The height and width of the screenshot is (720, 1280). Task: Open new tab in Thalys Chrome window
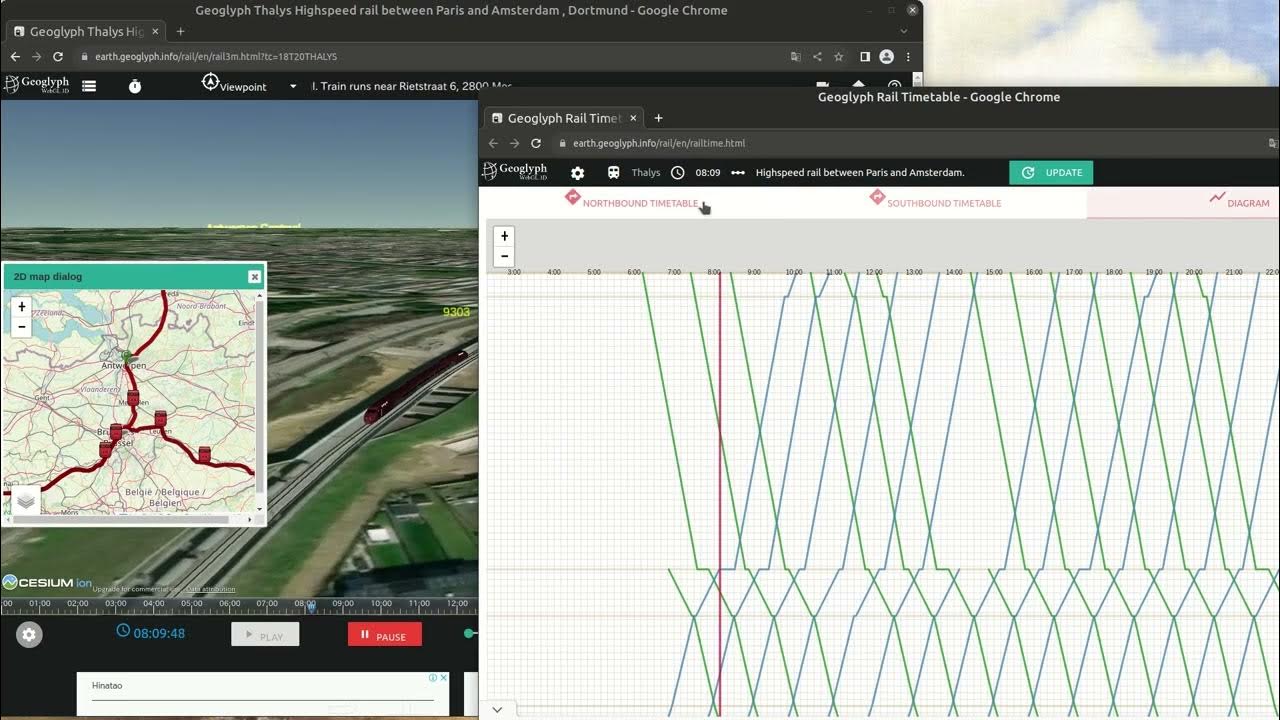coord(180,31)
